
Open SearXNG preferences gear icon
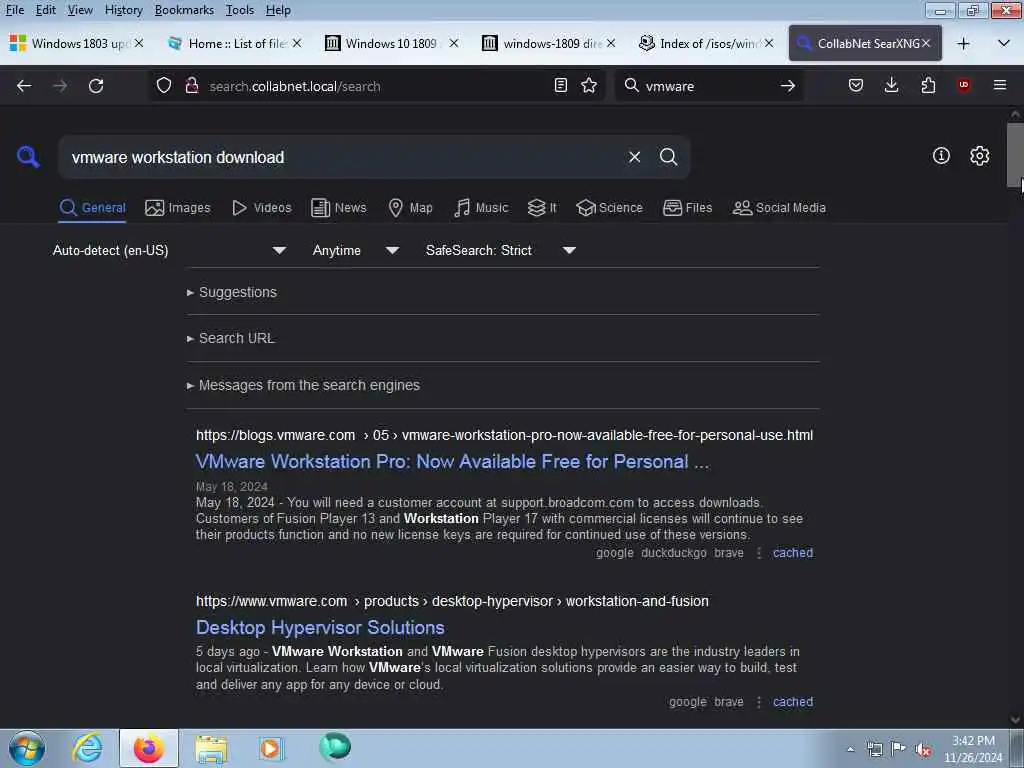(979, 155)
